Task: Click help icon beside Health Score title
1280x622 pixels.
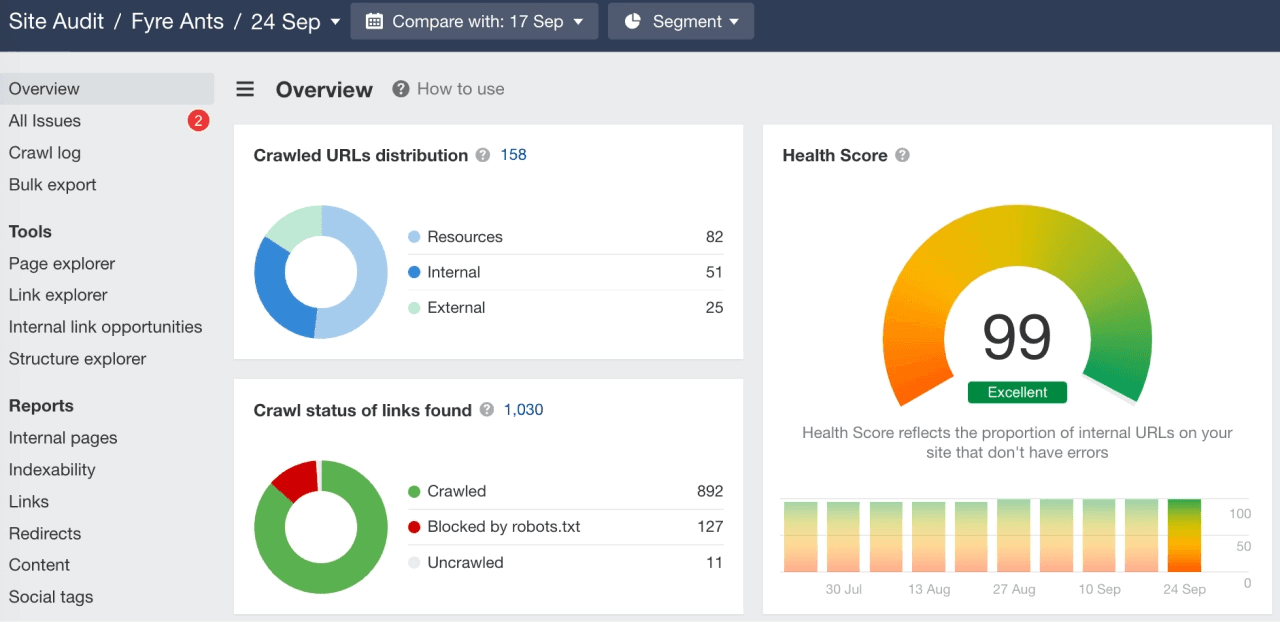Action: [902, 155]
